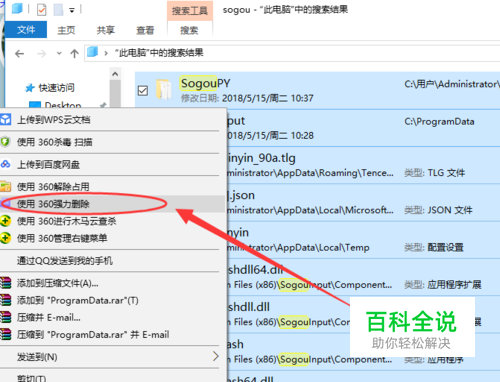Image resolution: width=500 pixels, height=382 pixels.
Task: Select the .json file result row
Action: 364,203
